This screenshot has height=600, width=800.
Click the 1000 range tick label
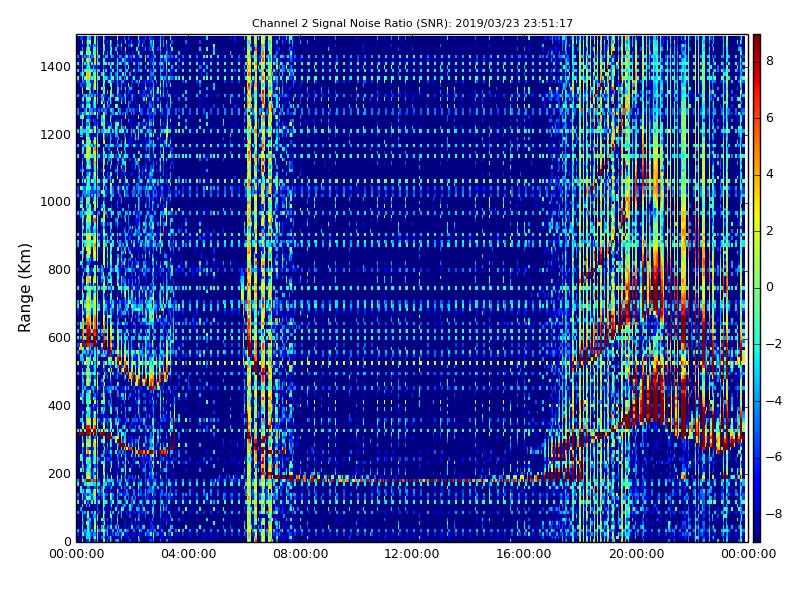point(56,202)
